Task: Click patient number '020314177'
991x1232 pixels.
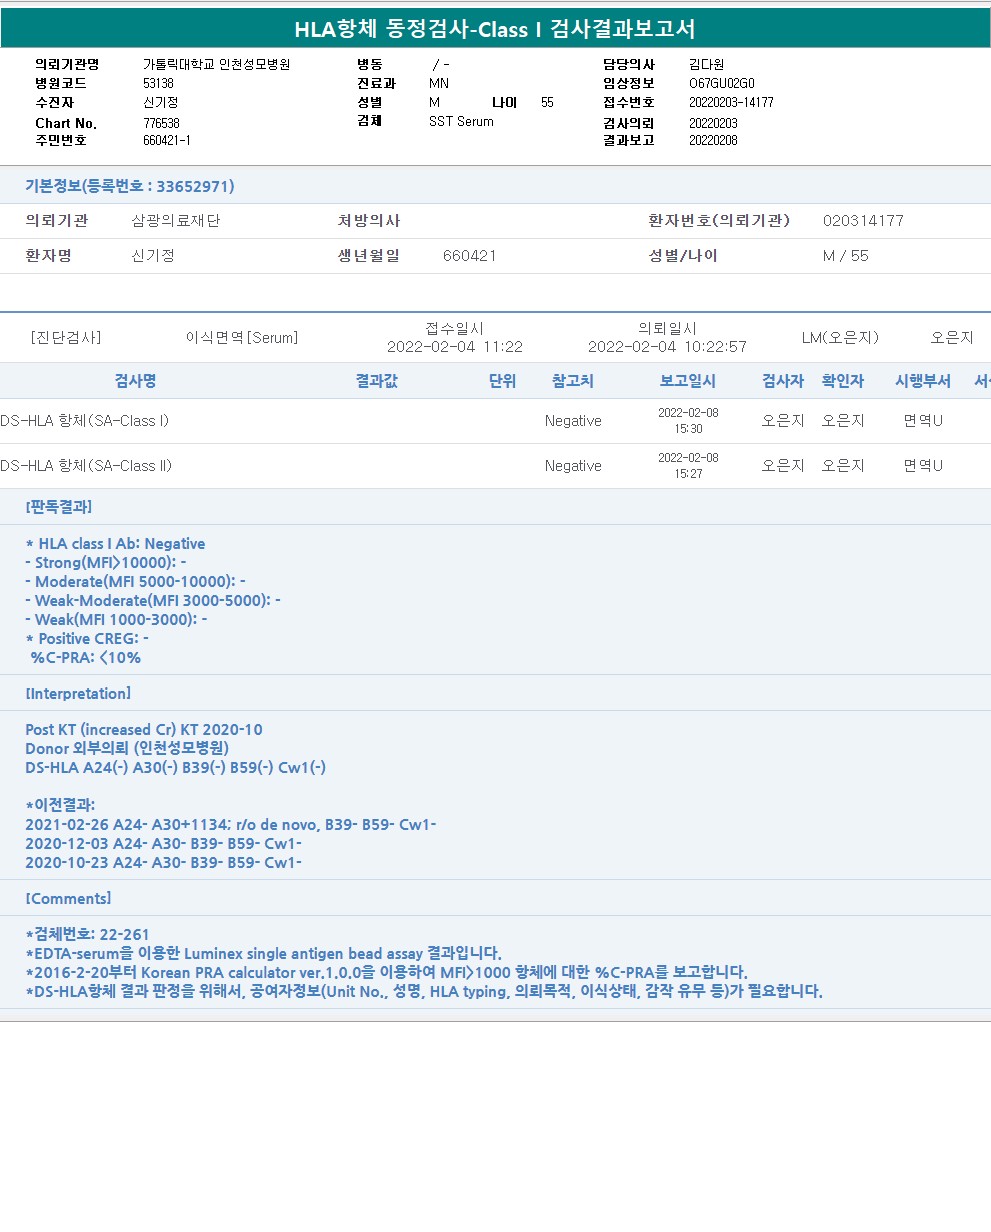Action: click(x=863, y=221)
